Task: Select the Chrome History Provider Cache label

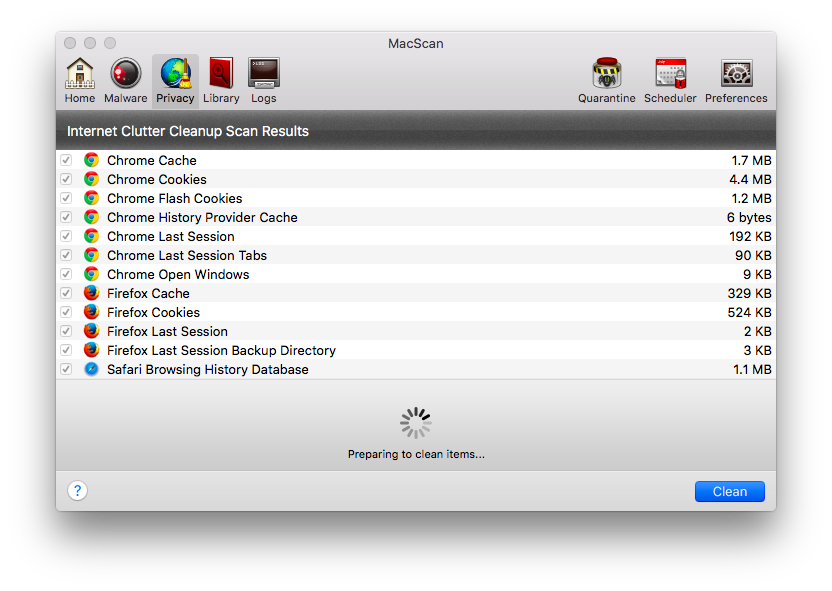Action: (x=202, y=218)
